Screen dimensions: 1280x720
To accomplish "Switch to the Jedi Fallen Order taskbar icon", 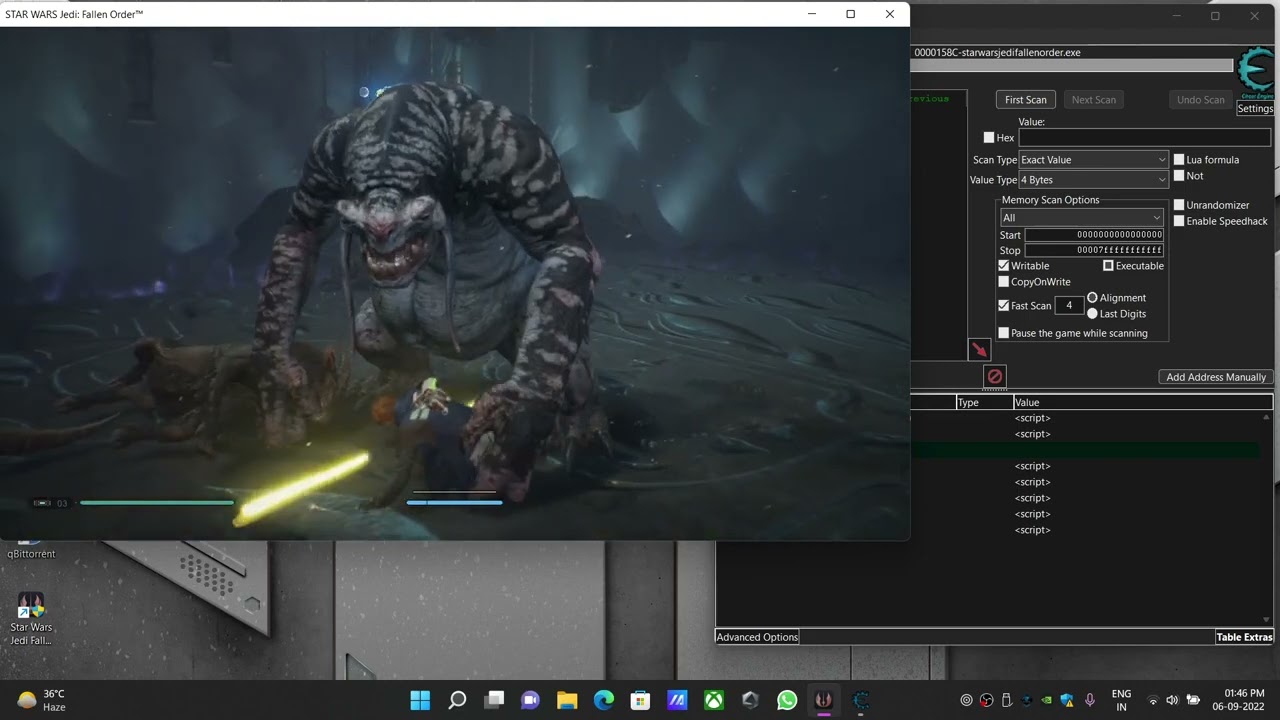I will (x=824, y=700).
